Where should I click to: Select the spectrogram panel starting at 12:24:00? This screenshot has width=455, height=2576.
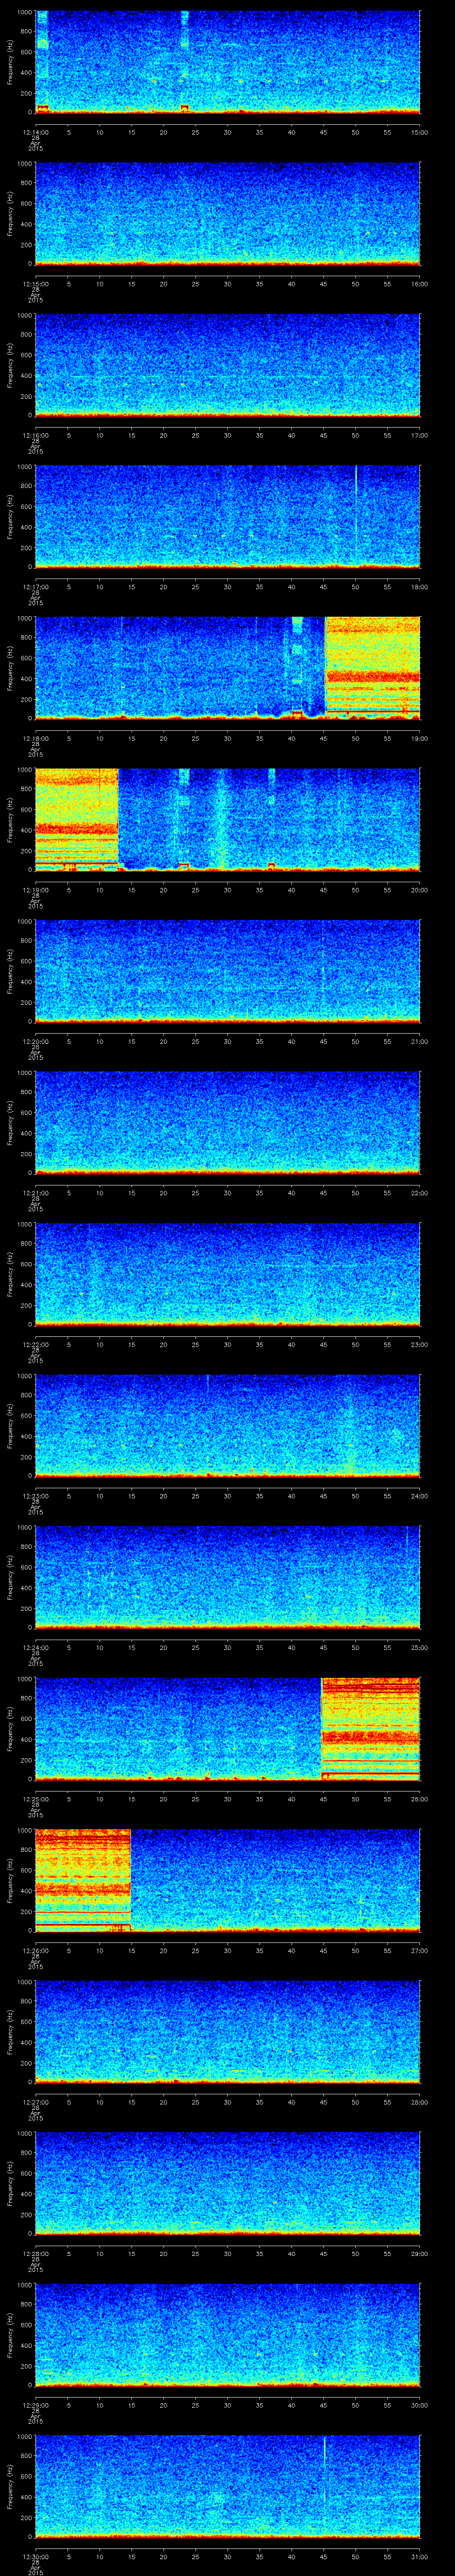click(227, 1577)
